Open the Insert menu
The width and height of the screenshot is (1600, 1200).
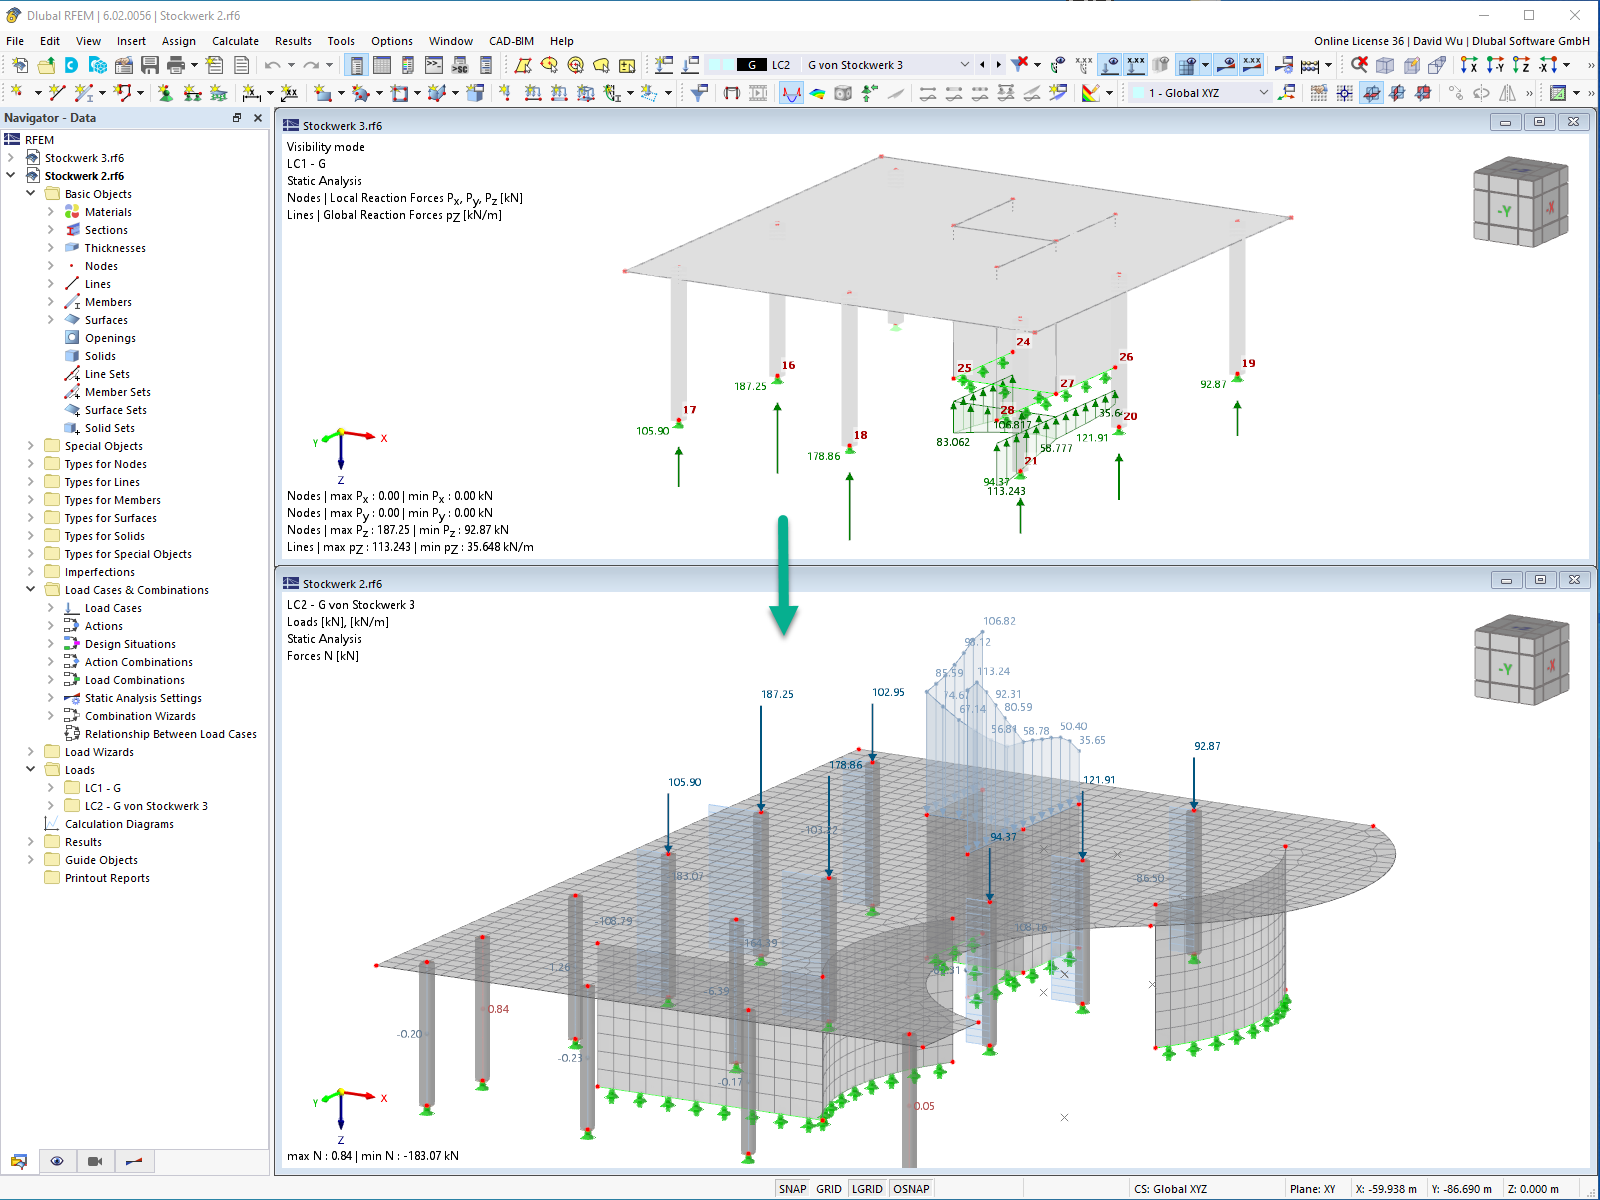point(131,41)
